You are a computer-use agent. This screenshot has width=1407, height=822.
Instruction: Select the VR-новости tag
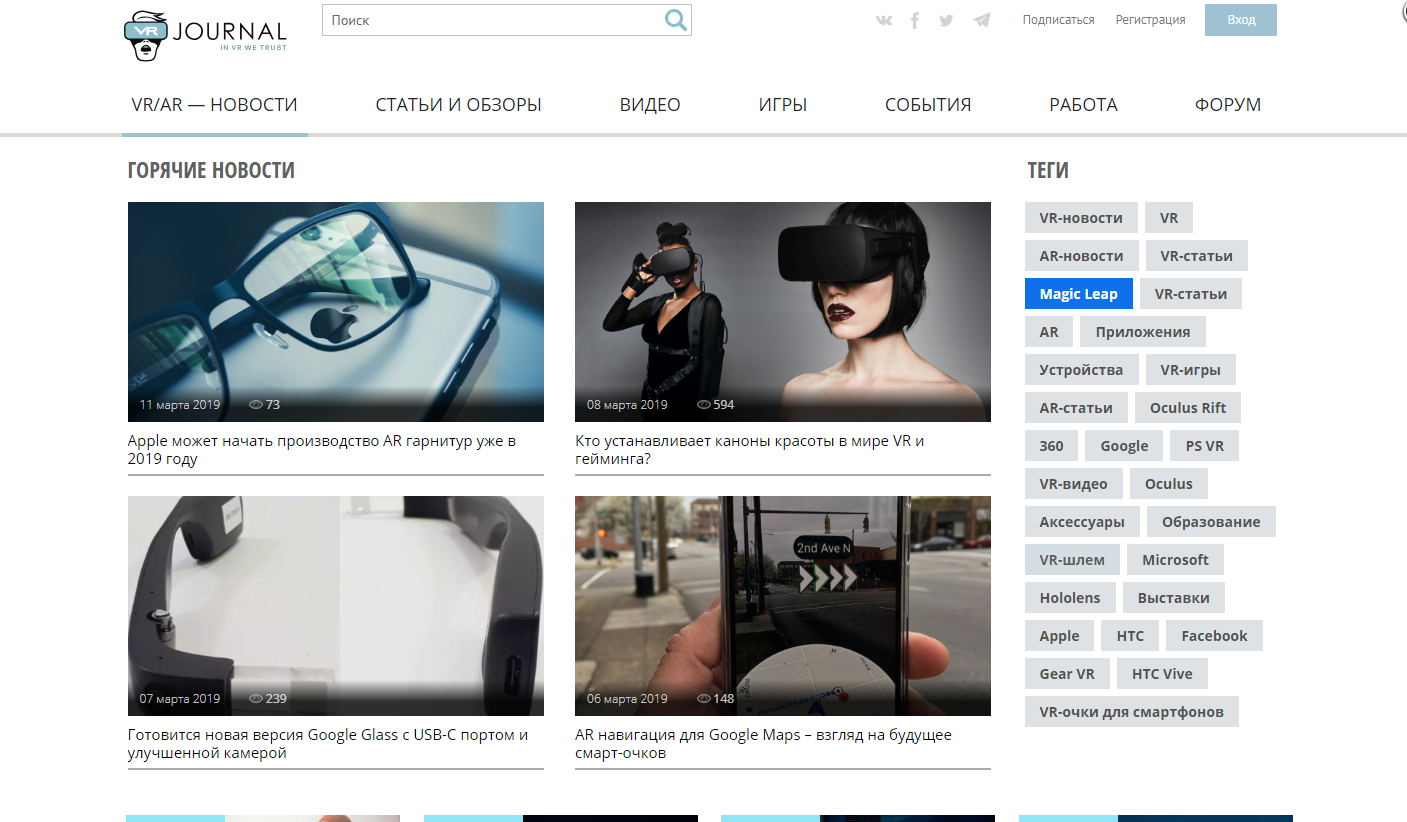click(x=1081, y=218)
